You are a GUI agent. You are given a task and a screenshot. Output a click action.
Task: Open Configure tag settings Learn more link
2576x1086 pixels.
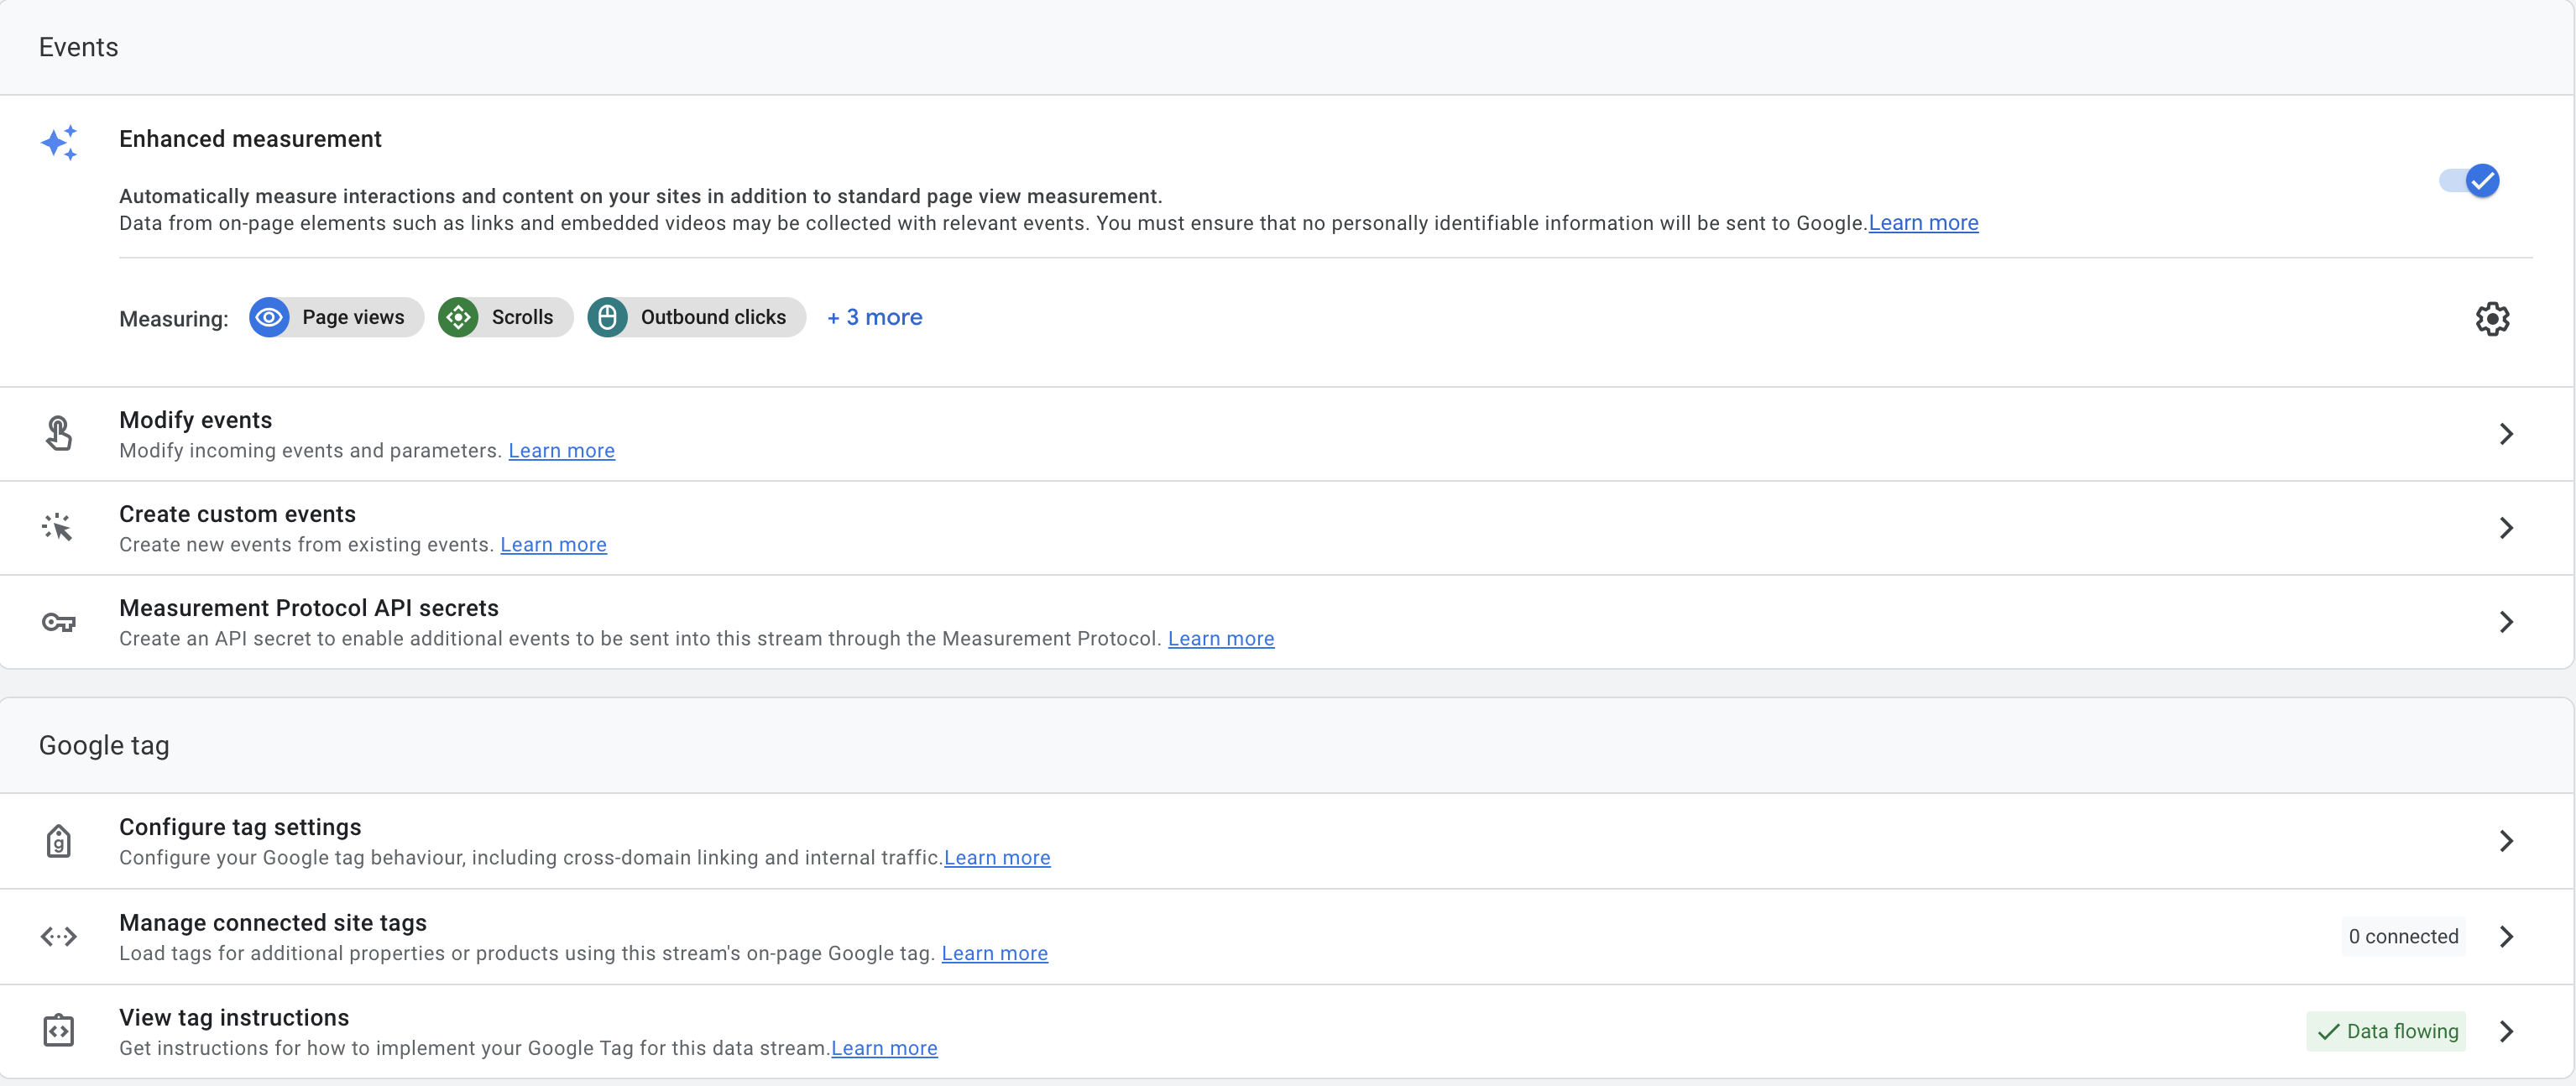tap(997, 858)
